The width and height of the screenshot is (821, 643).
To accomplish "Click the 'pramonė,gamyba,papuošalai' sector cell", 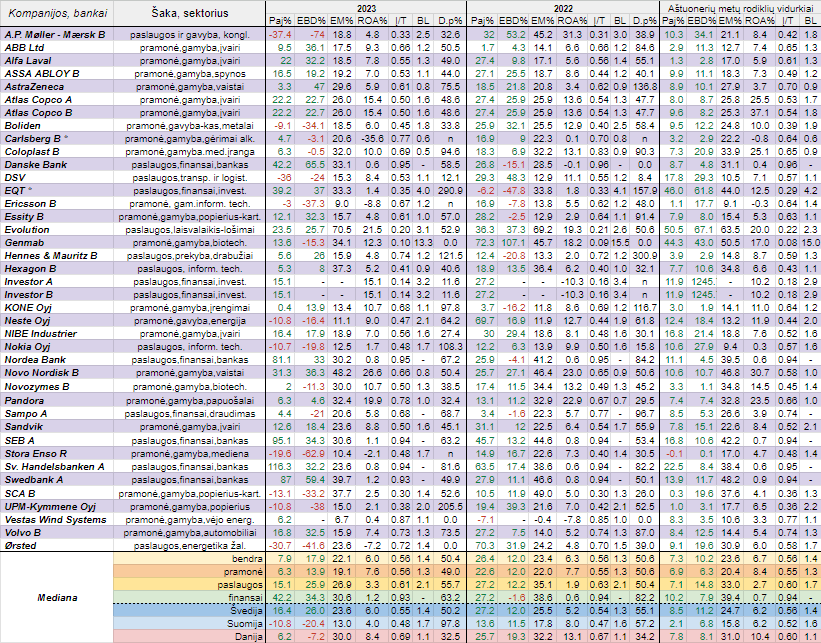I will click(190, 401).
